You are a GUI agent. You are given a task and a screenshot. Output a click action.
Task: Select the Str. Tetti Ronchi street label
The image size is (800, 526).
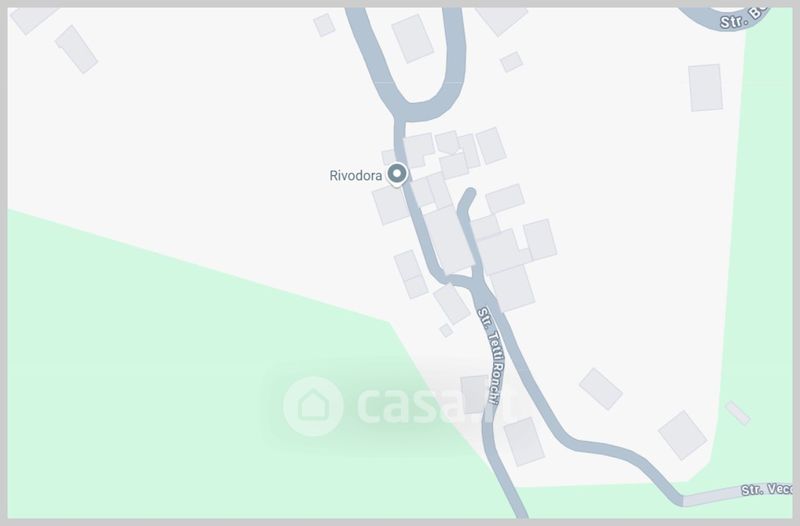click(491, 356)
